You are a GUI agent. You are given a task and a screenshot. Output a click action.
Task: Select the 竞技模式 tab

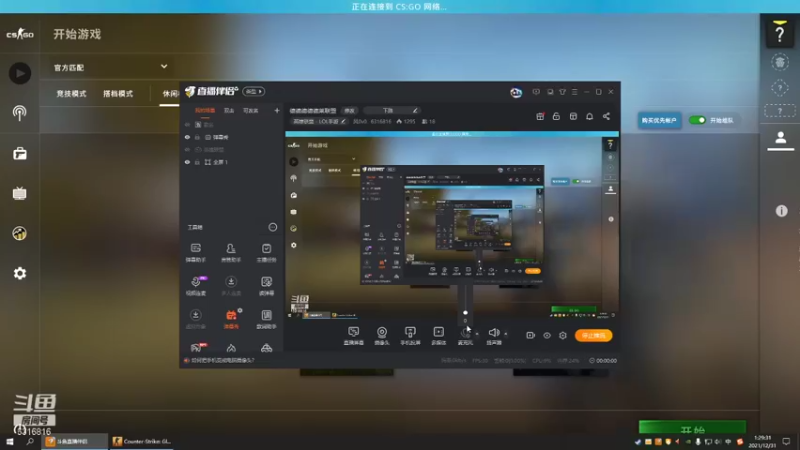tap(71, 93)
